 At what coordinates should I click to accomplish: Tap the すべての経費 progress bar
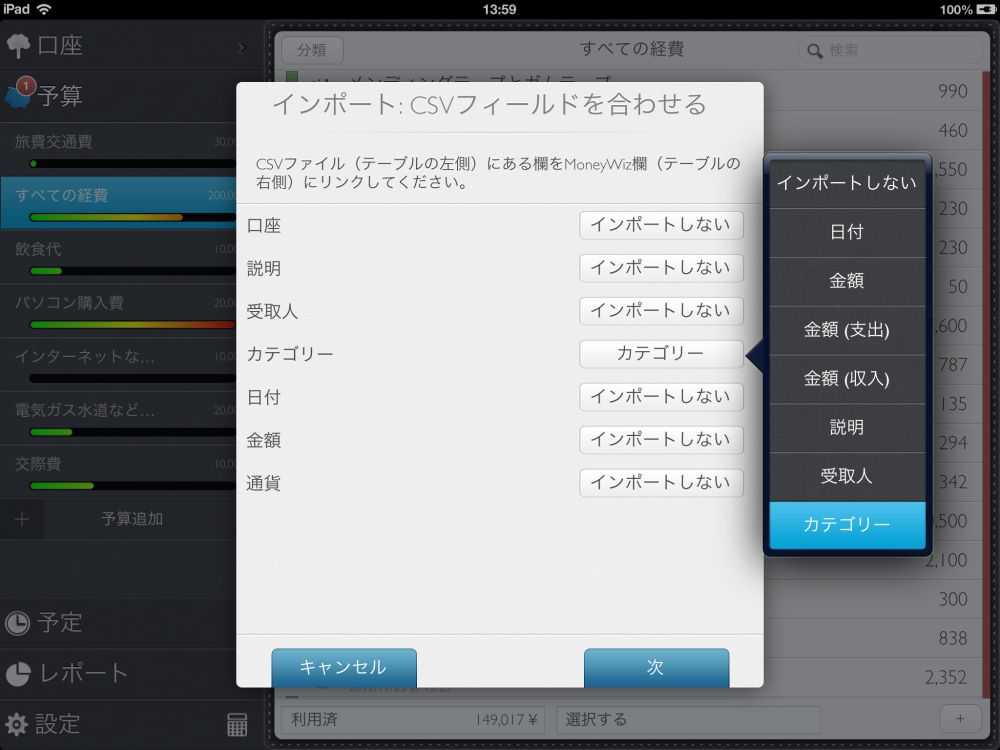(133, 217)
